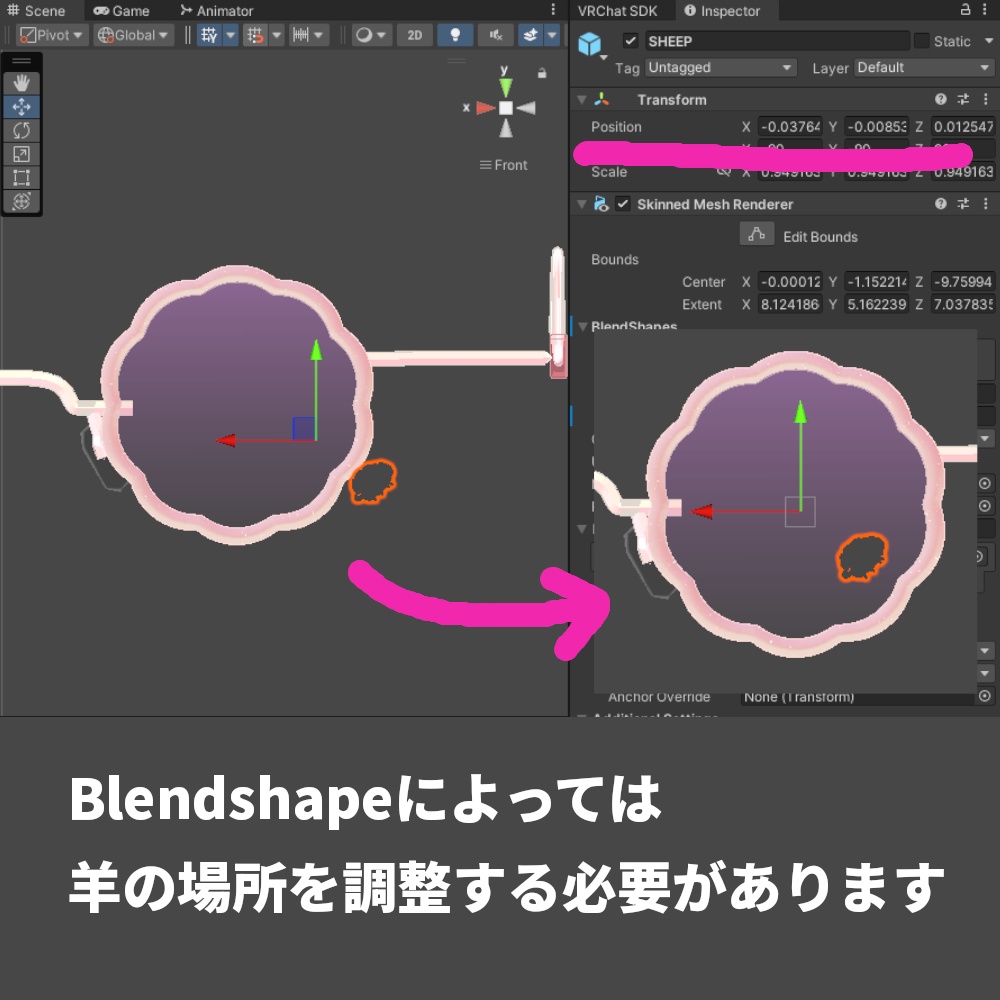Open Scene view more options menu
This screenshot has height=1000, width=1000.
coord(553,10)
